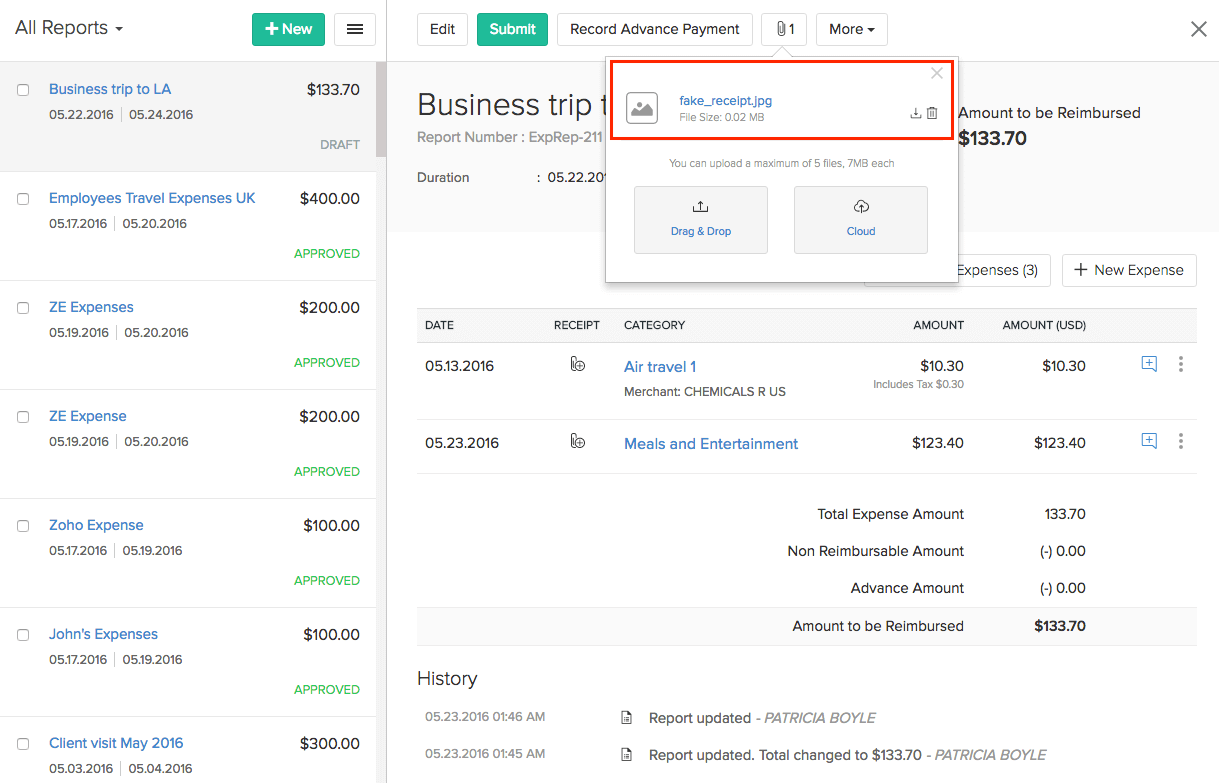1219x783 pixels.
Task: Add comment on Air travel 1 row
Action: click(x=1149, y=365)
